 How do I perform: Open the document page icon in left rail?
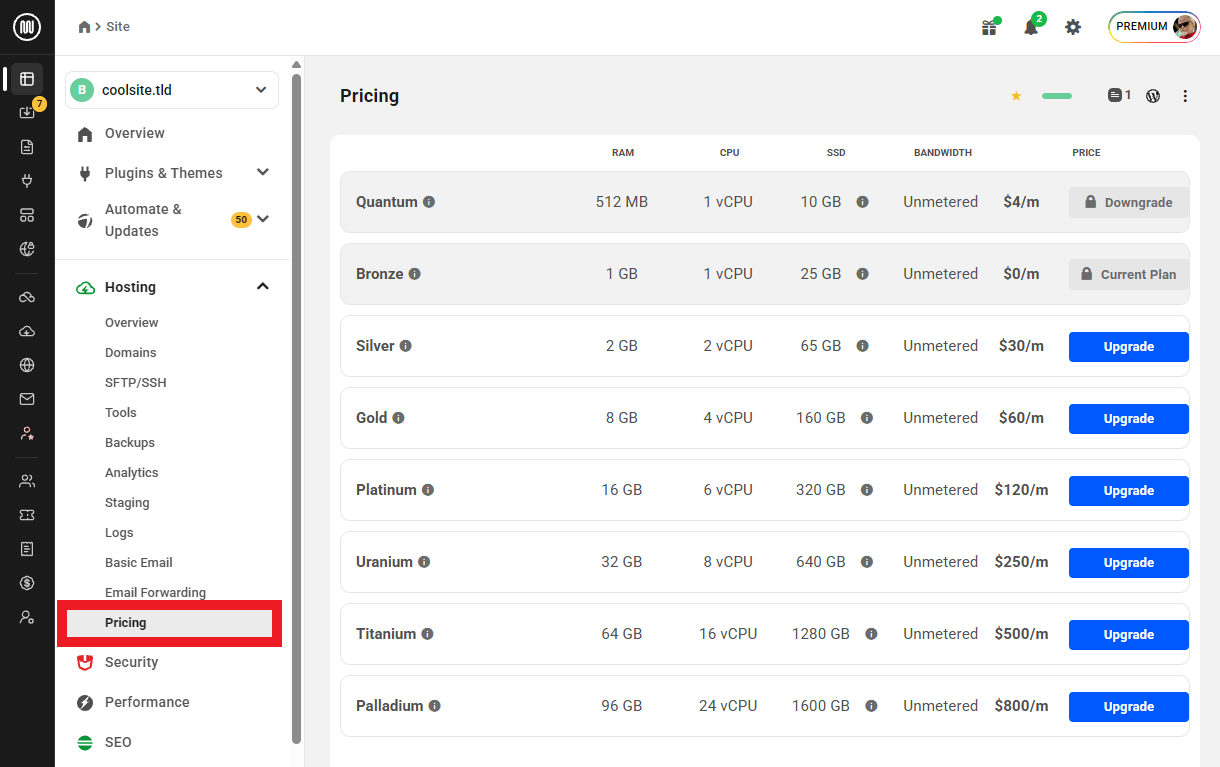tap(27, 147)
